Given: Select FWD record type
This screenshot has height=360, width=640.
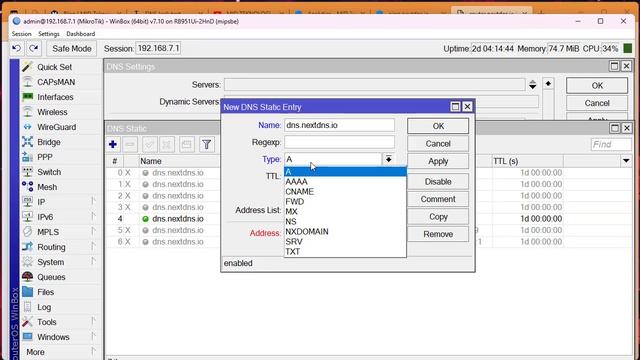Looking at the screenshot, I should point(345,202).
